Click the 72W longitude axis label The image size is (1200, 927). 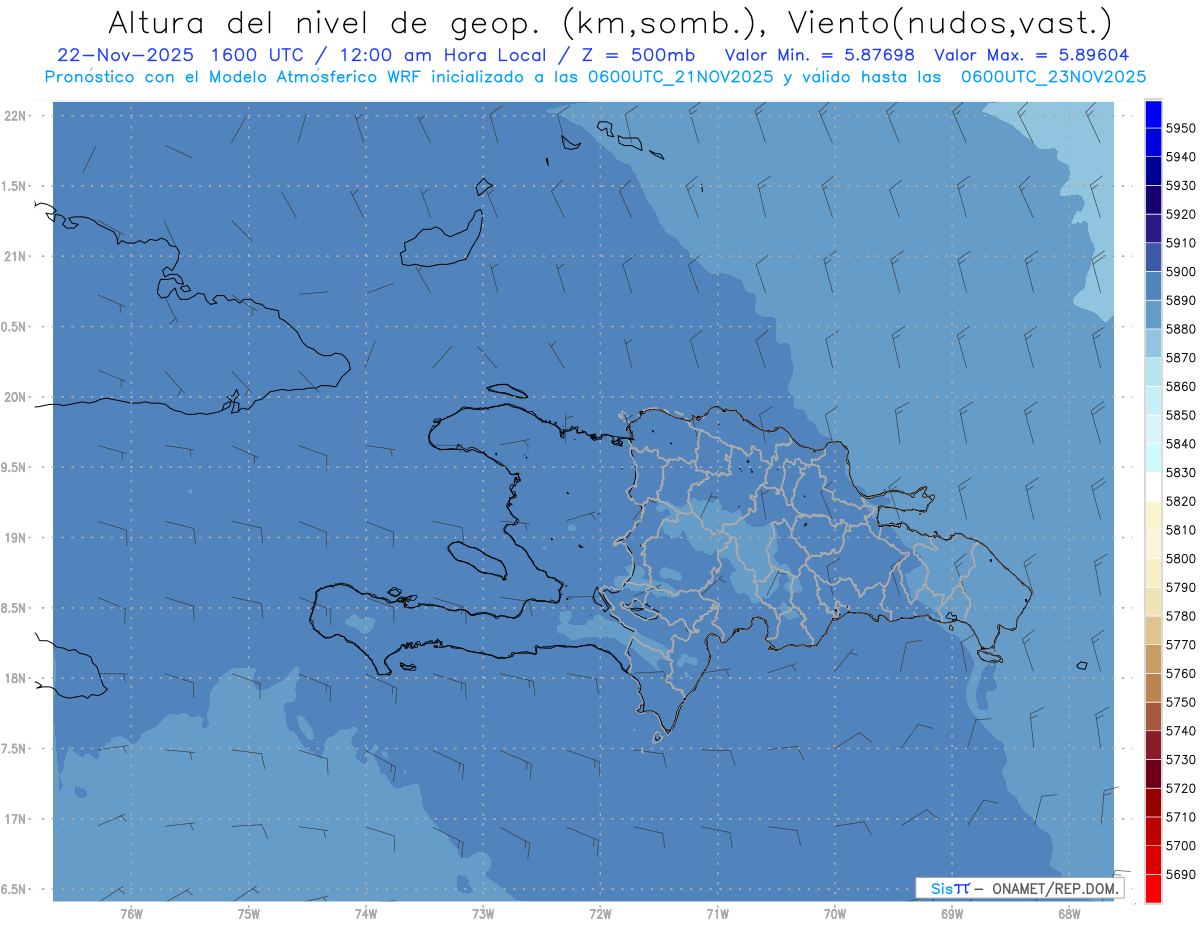tap(600, 914)
